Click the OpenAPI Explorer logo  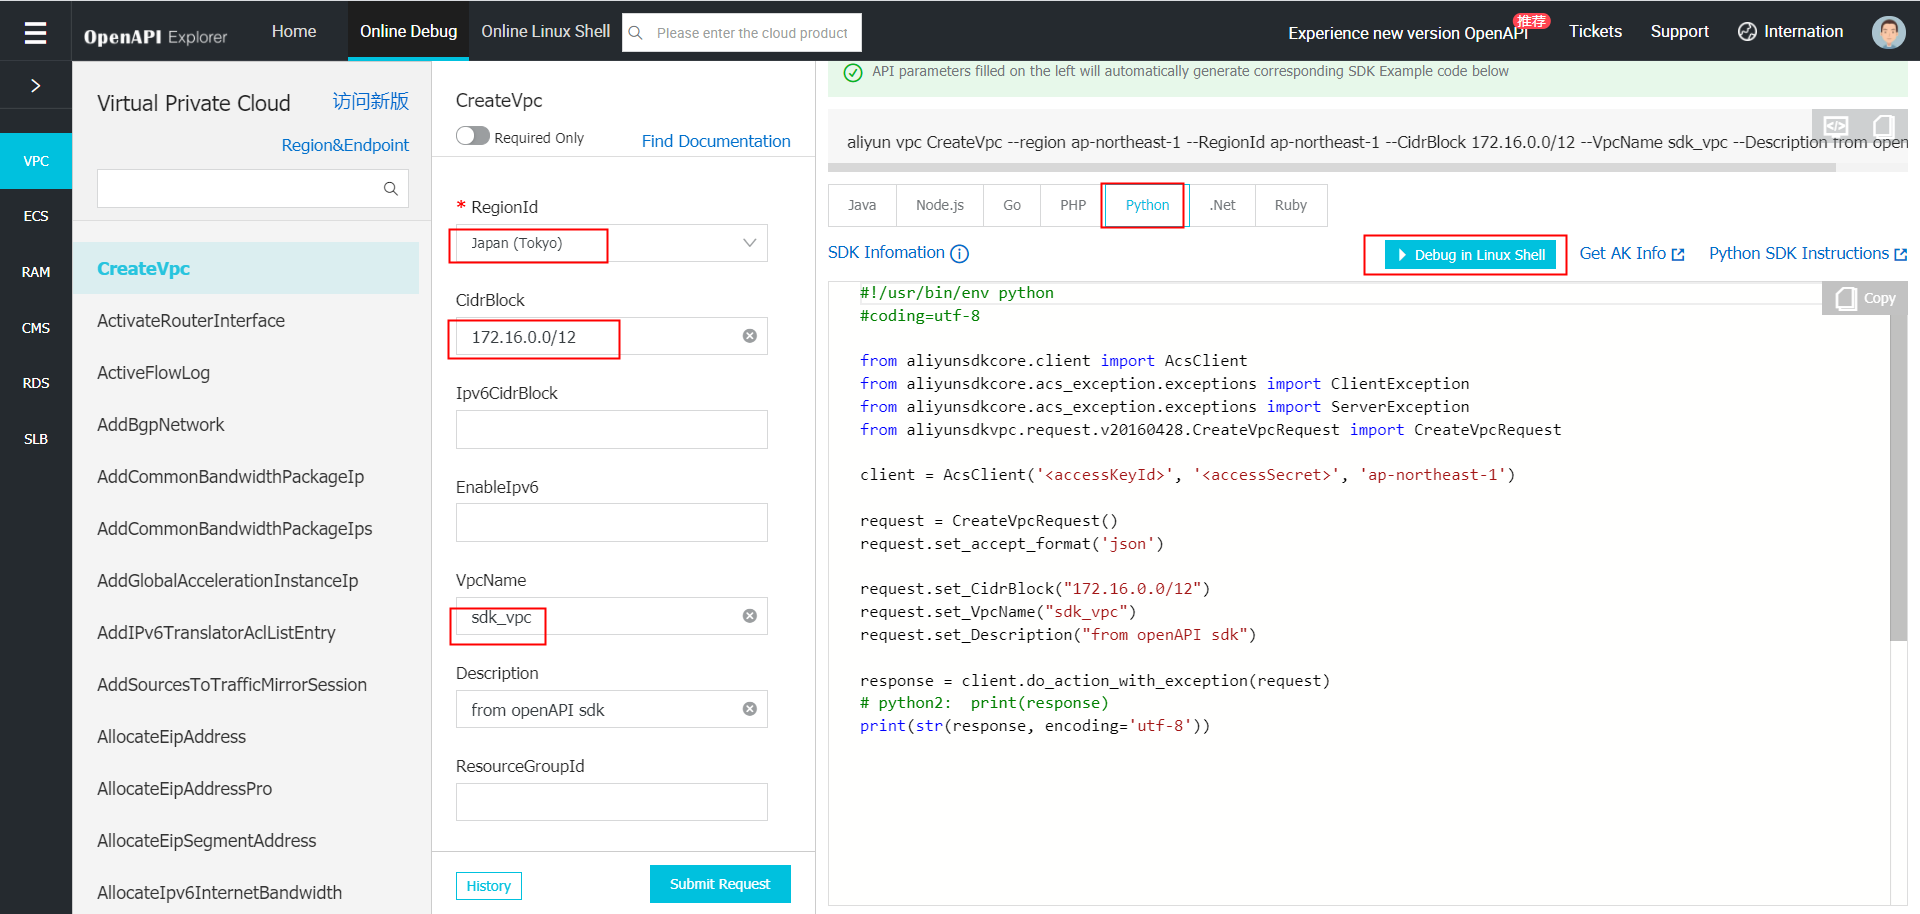[x=155, y=36]
